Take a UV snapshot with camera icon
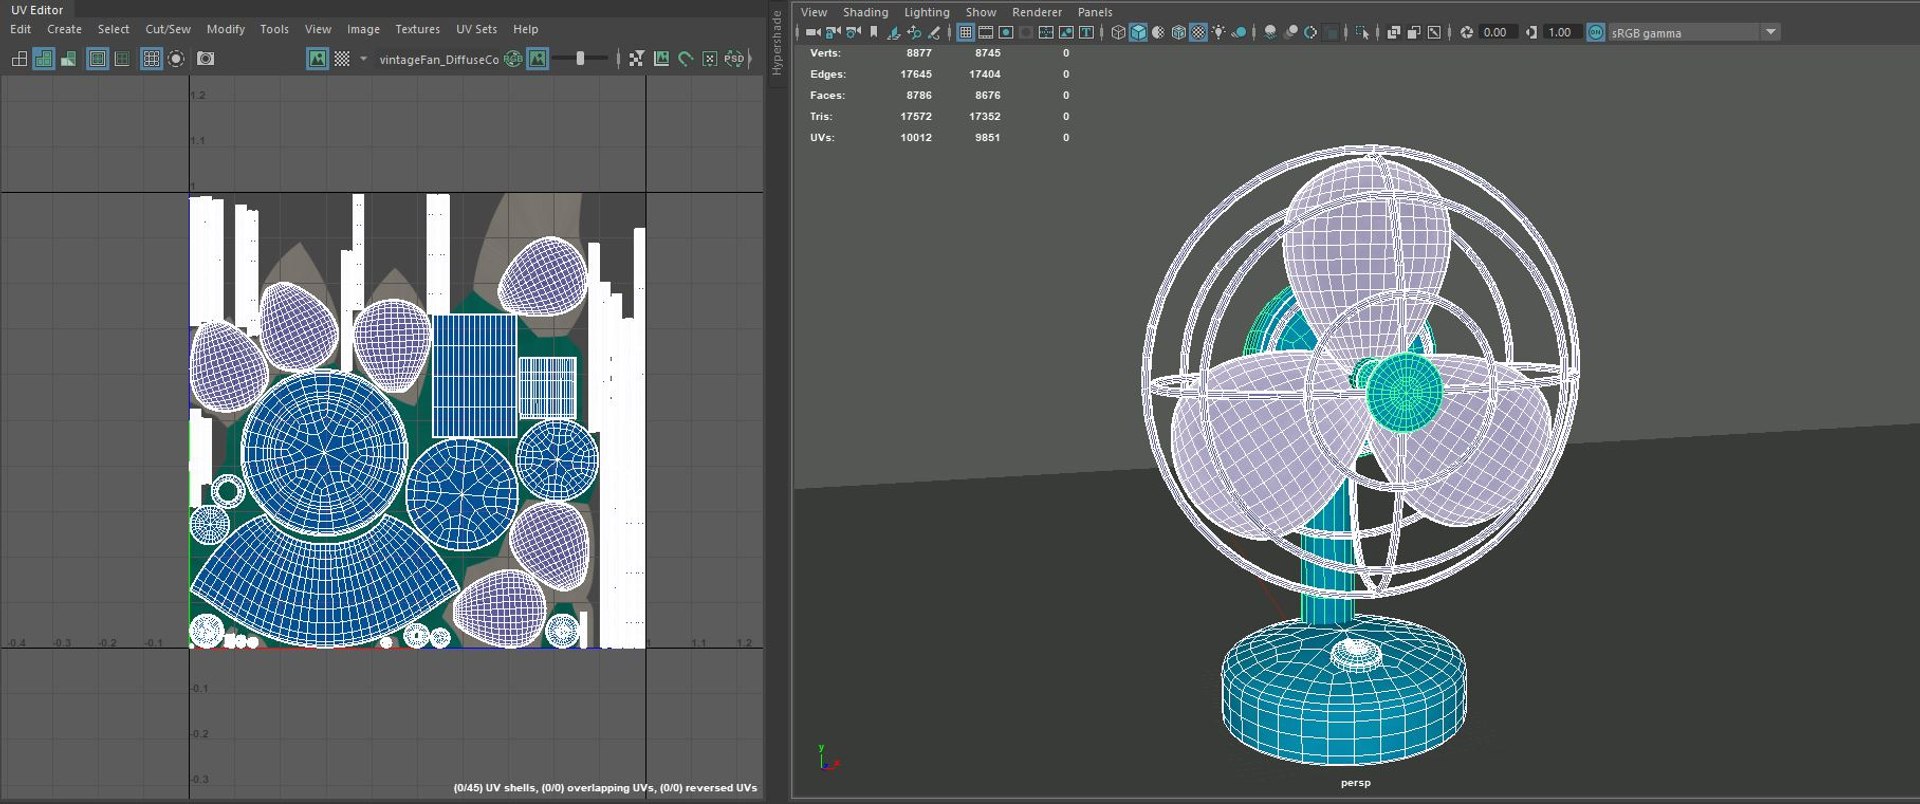 click(205, 59)
